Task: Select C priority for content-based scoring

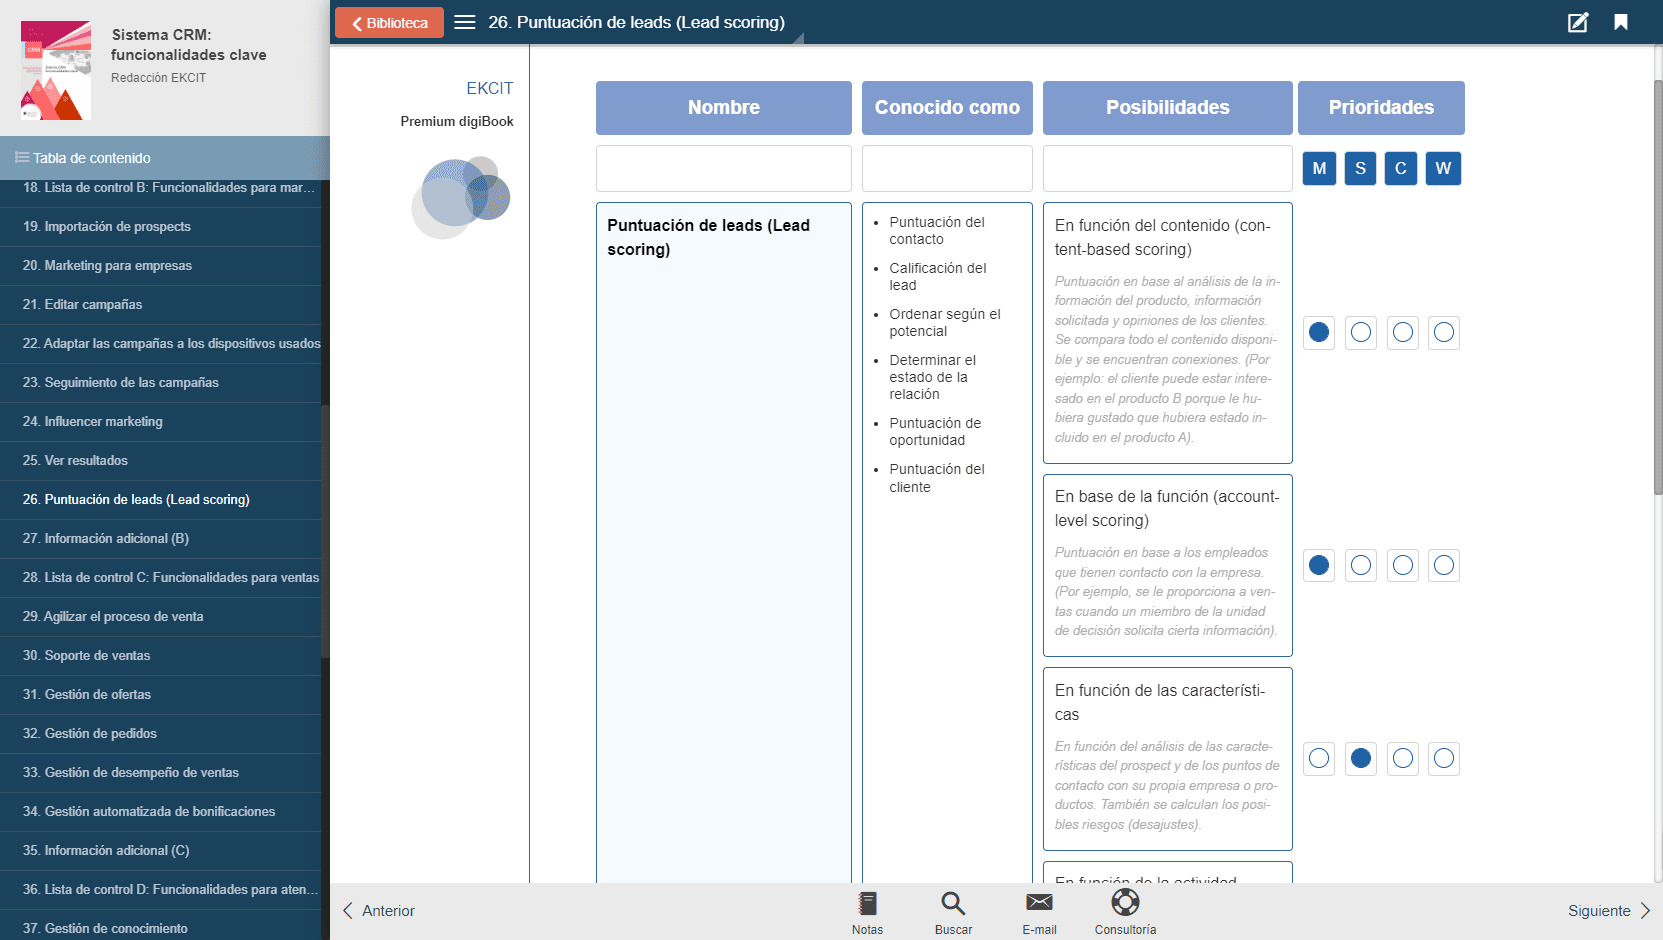Action: pyautogui.click(x=1403, y=332)
